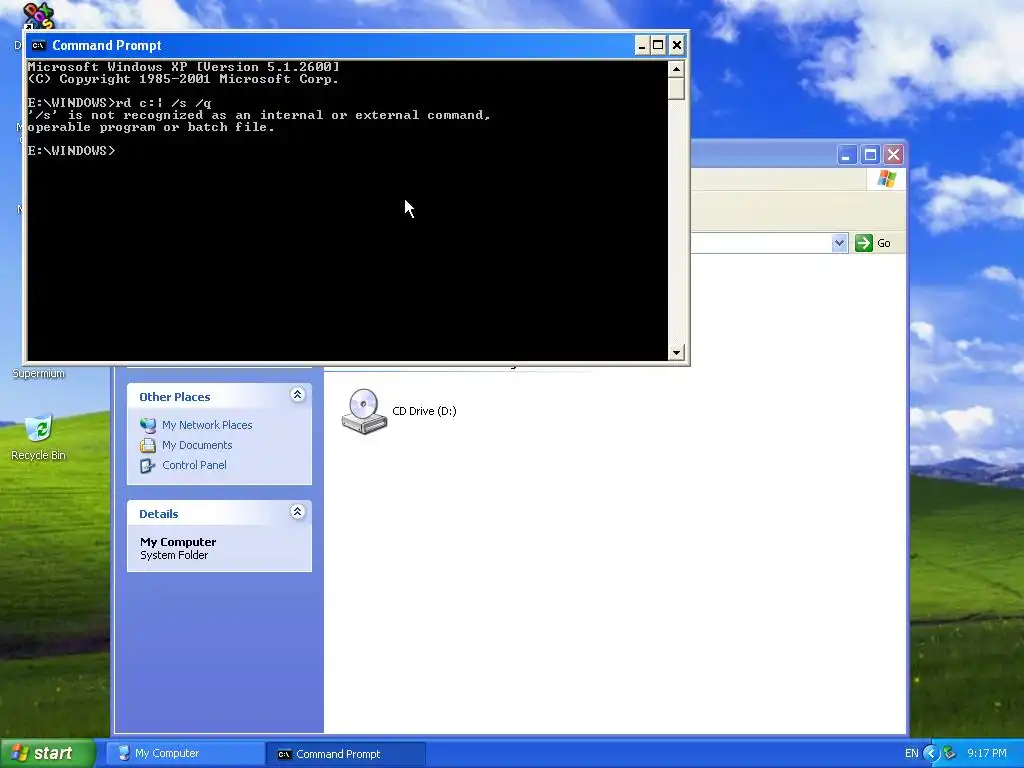Click the Windows flag logo in My Computer
Screen dimensions: 1024x768
coord(887,178)
